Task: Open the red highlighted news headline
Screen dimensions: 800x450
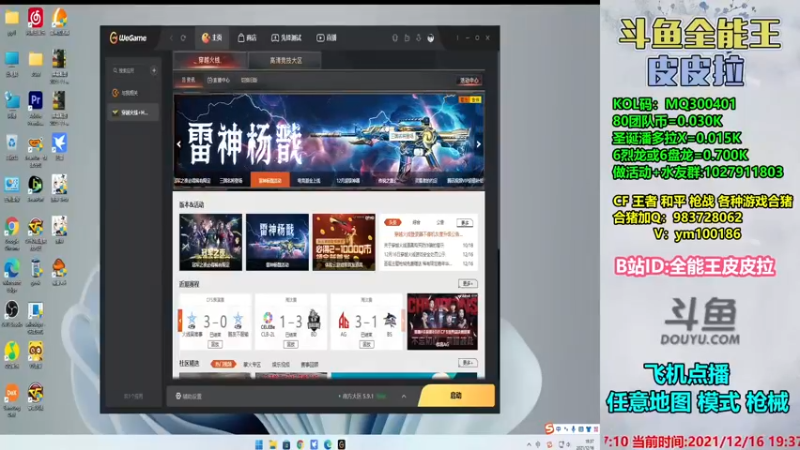Action: (428, 234)
